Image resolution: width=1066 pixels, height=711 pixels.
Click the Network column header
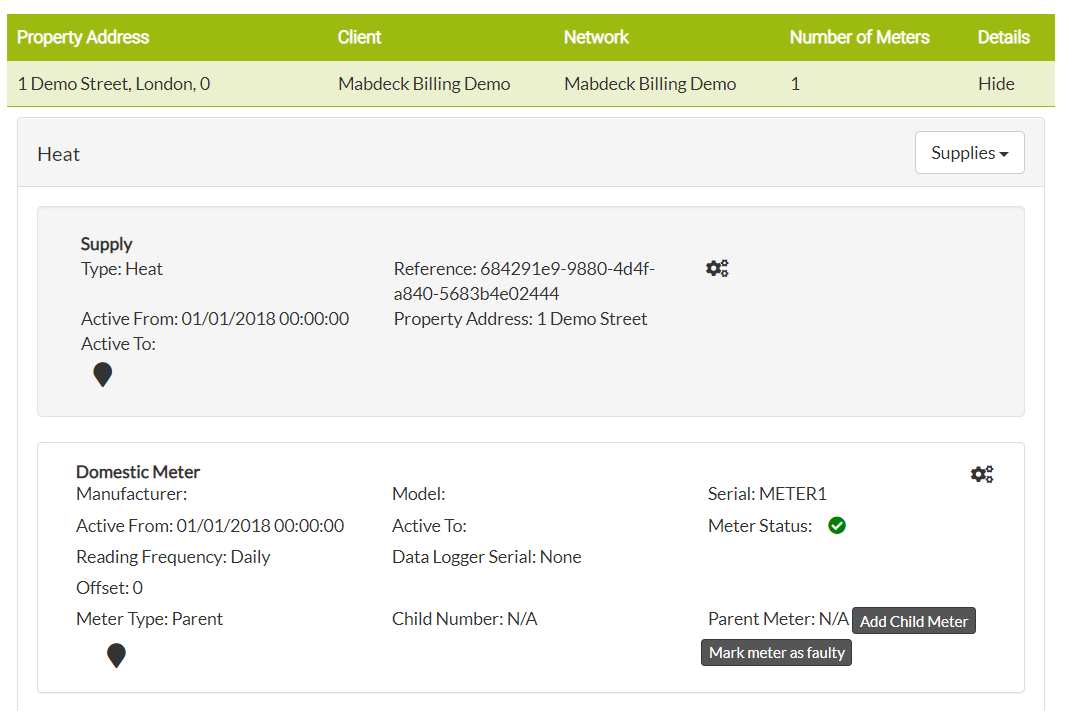(x=596, y=36)
